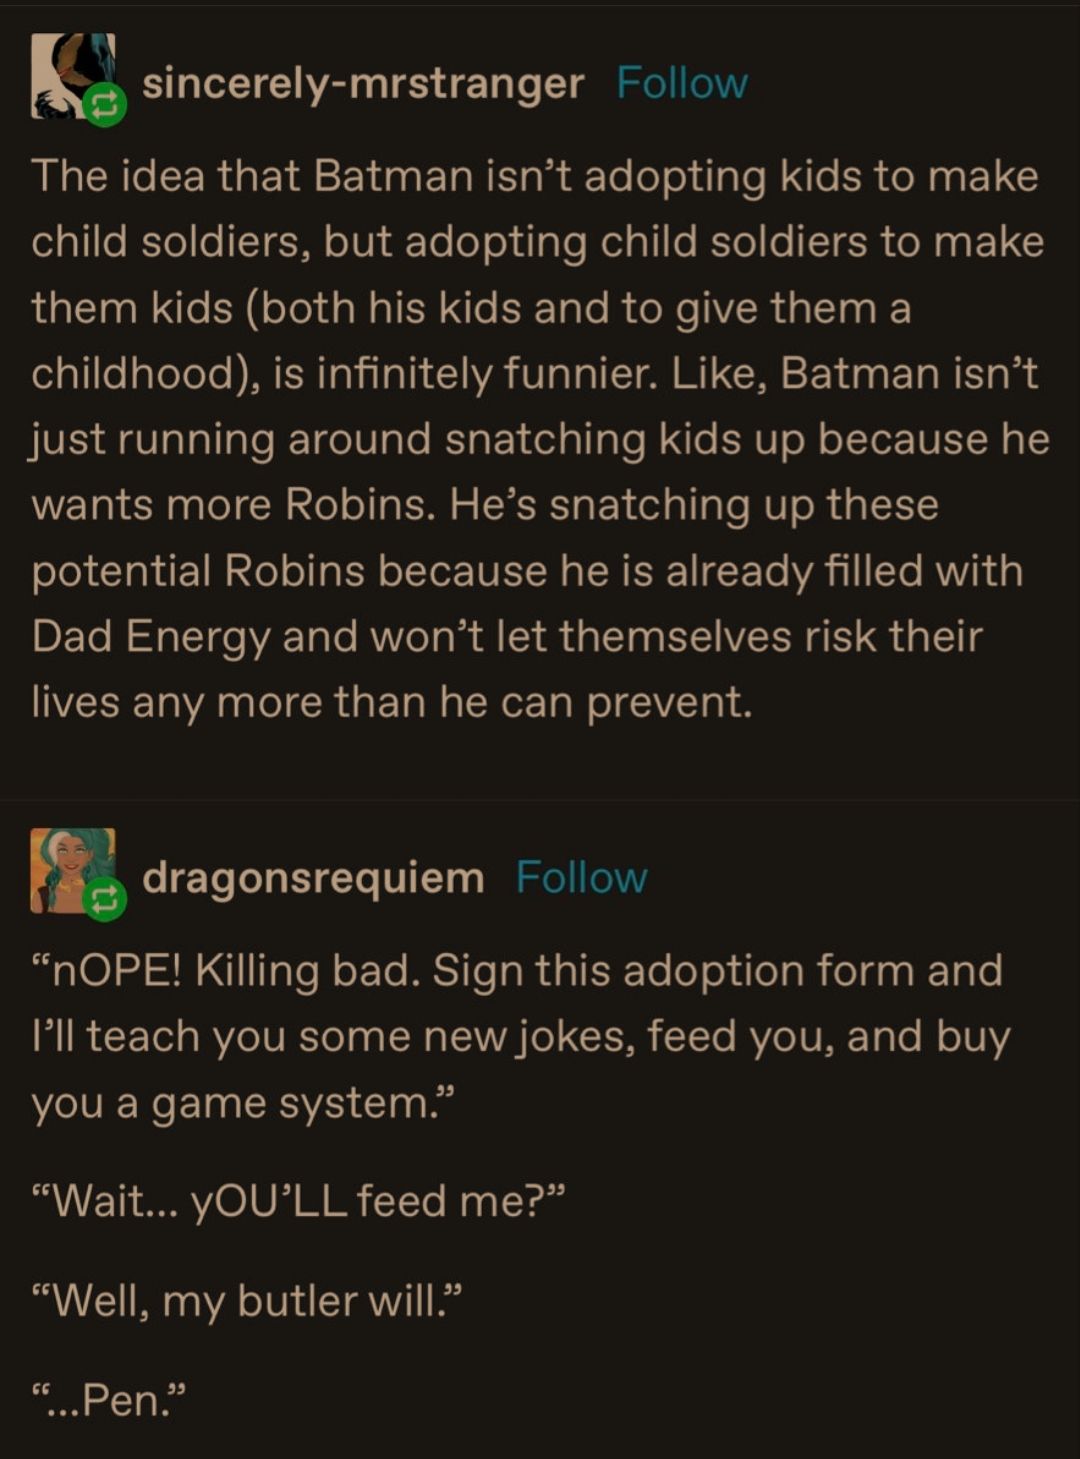Click the line "Wait... yOU'LL feed me?"
The height and width of the screenshot is (1459, 1080).
[298, 1200]
